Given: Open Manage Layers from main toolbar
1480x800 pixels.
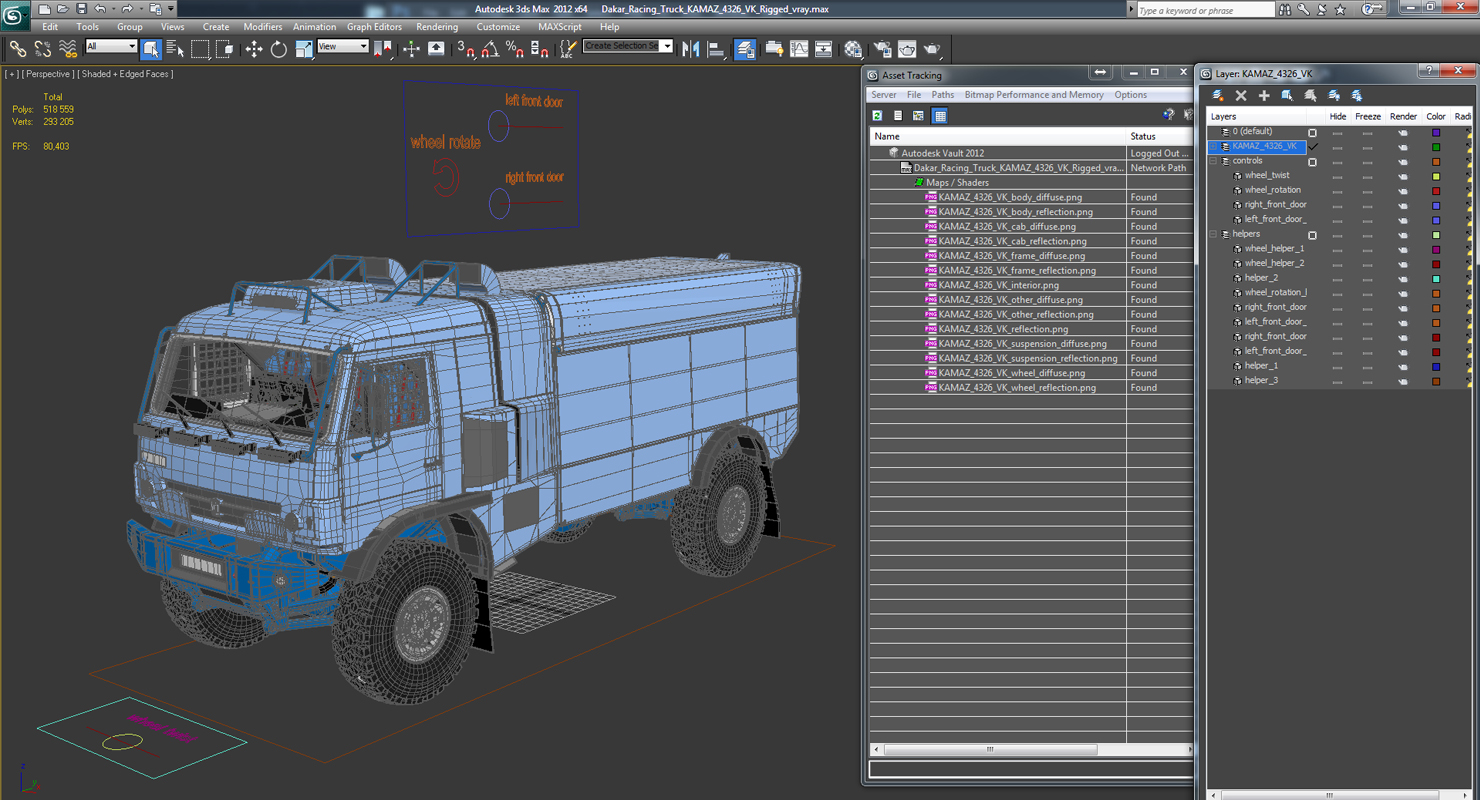Looking at the screenshot, I should coord(745,48).
